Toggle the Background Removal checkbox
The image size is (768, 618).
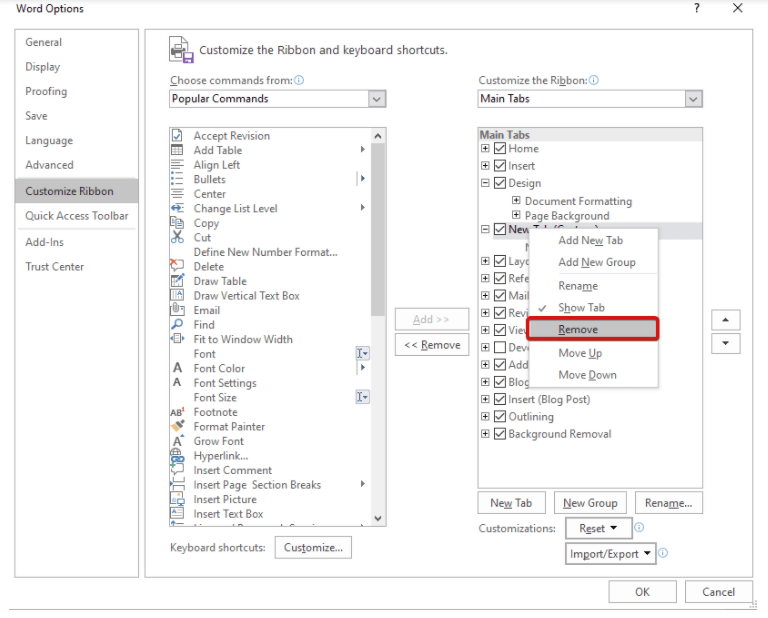pyautogui.click(x=500, y=433)
